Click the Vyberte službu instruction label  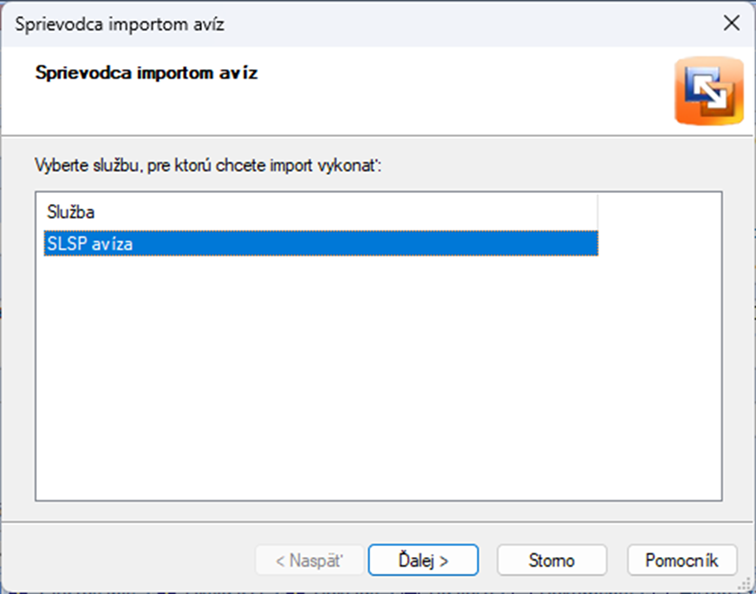pyautogui.click(x=208, y=166)
